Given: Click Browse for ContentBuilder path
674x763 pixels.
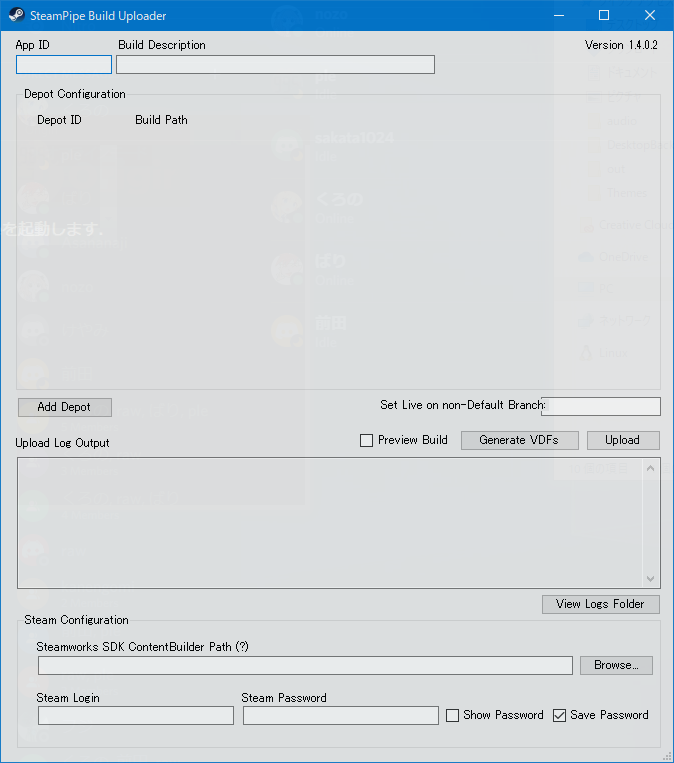Looking at the screenshot, I should coord(616,665).
